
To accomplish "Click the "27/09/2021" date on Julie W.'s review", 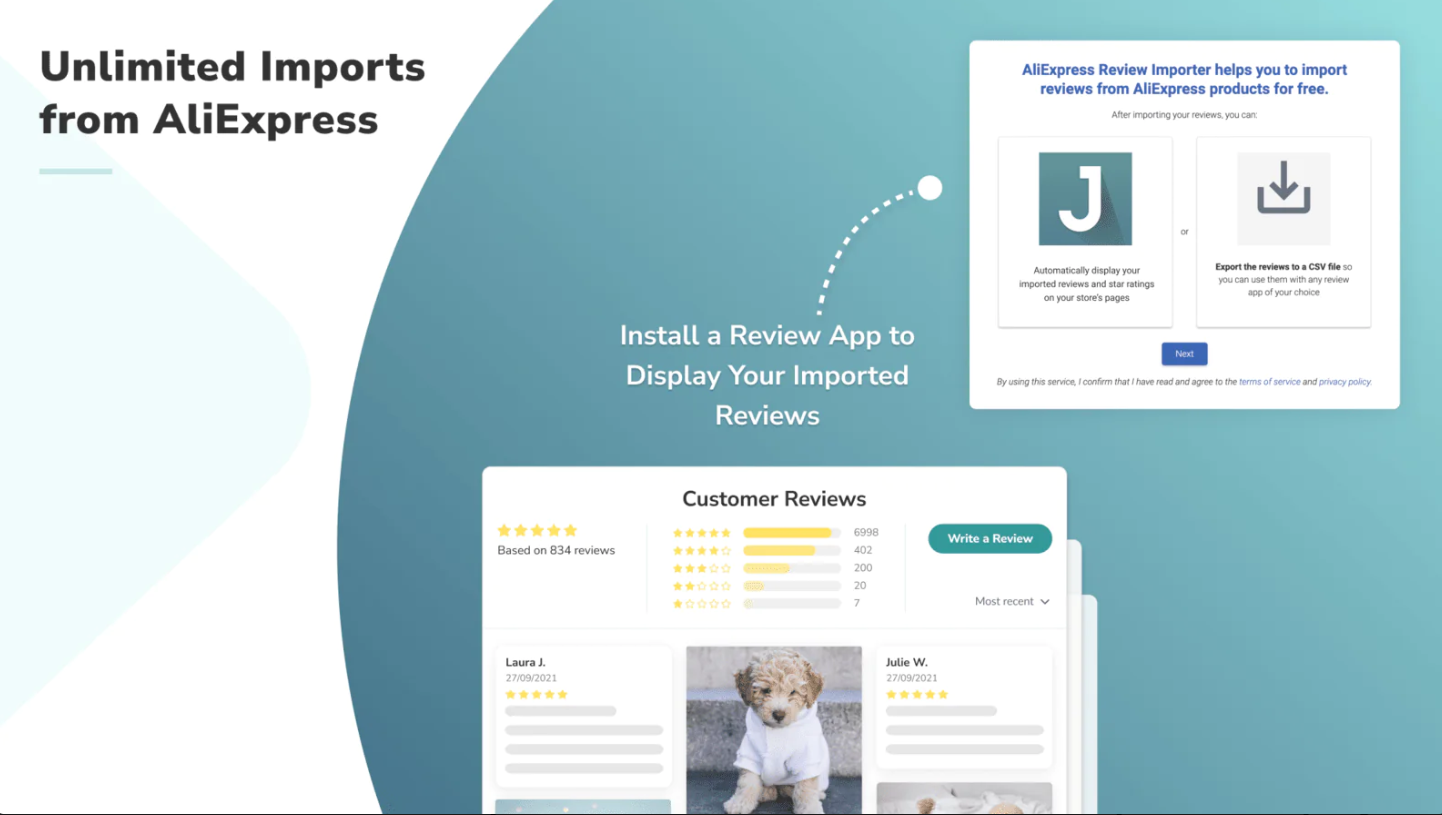I will coord(911,678).
